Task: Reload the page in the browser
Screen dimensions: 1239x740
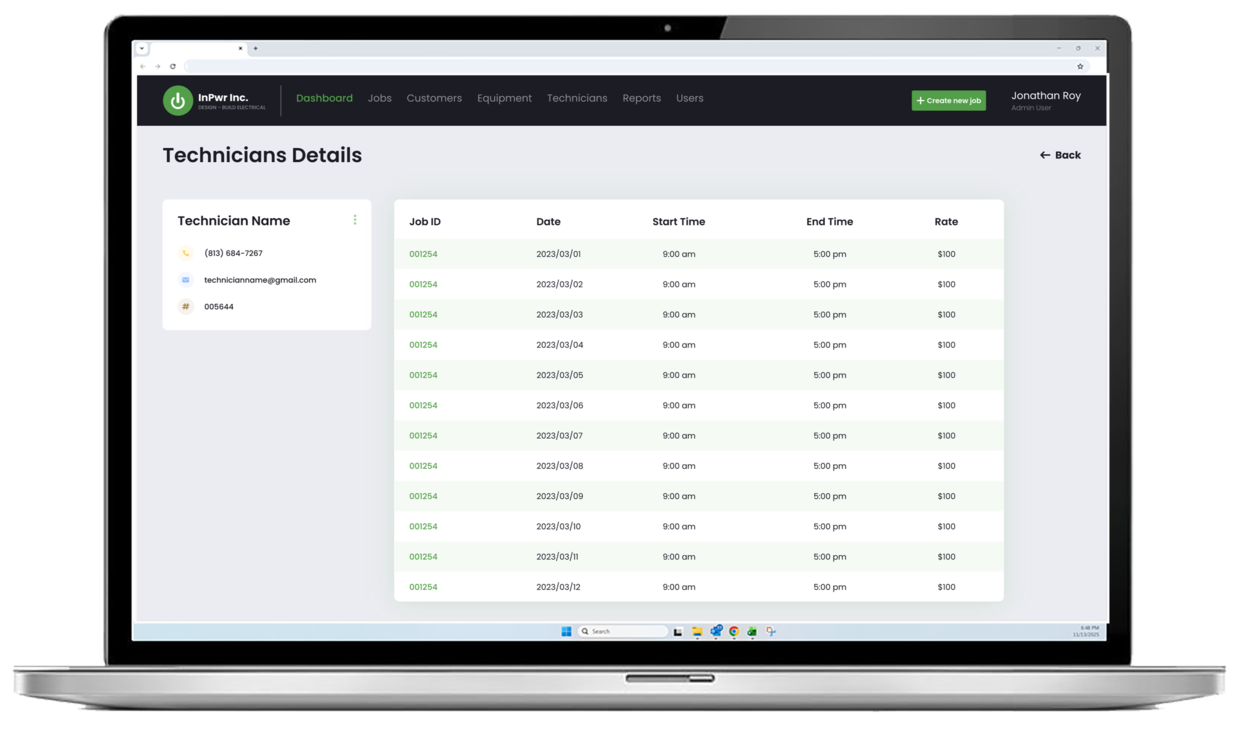Action: [x=173, y=67]
